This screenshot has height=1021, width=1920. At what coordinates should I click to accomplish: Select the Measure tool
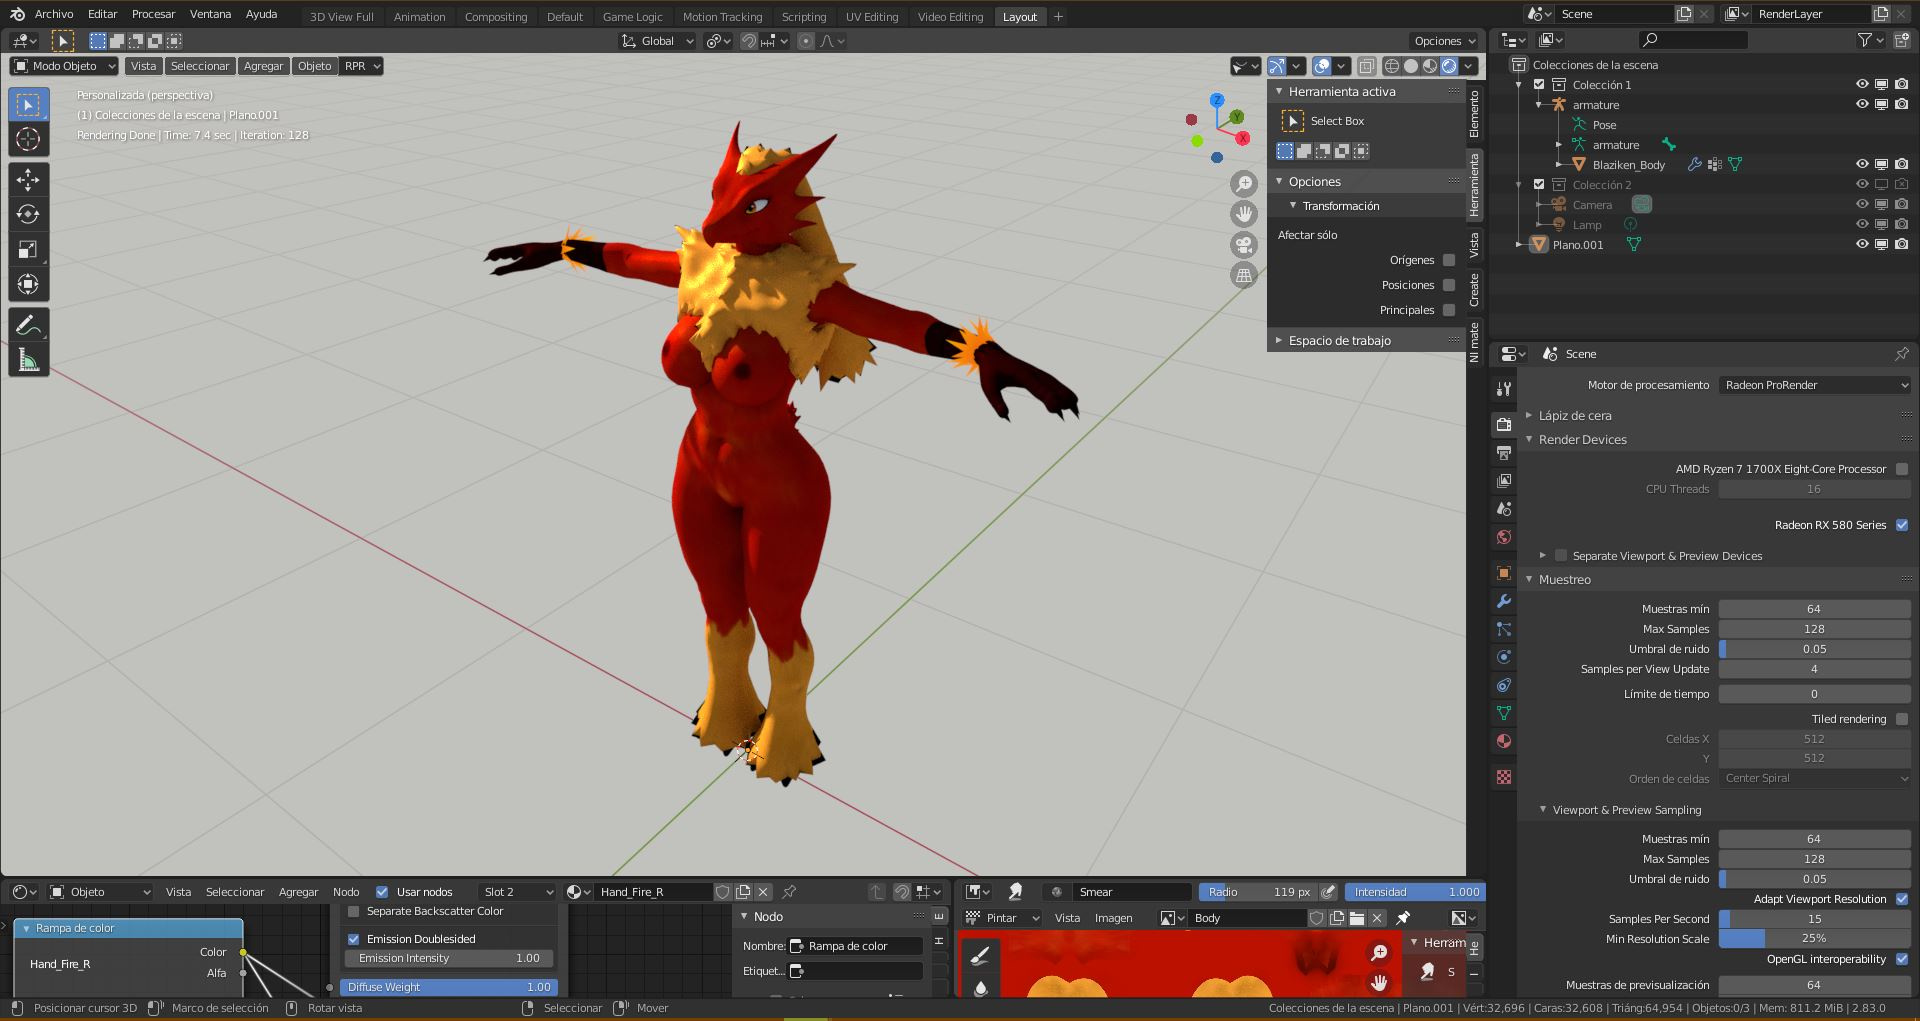(28, 360)
